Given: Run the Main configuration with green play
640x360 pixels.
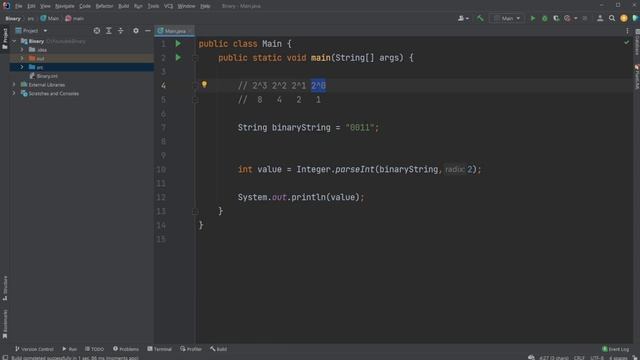Looking at the screenshot, I should pos(533,18).
